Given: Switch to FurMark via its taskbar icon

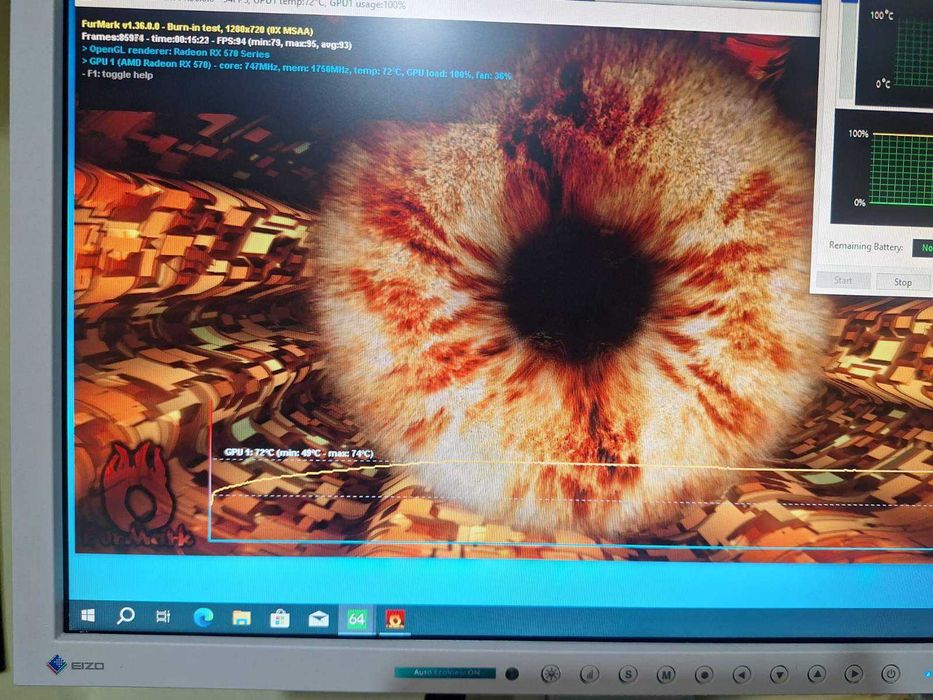Looking at the screenshot, I should pyautogui.click(x=395, y=620).
